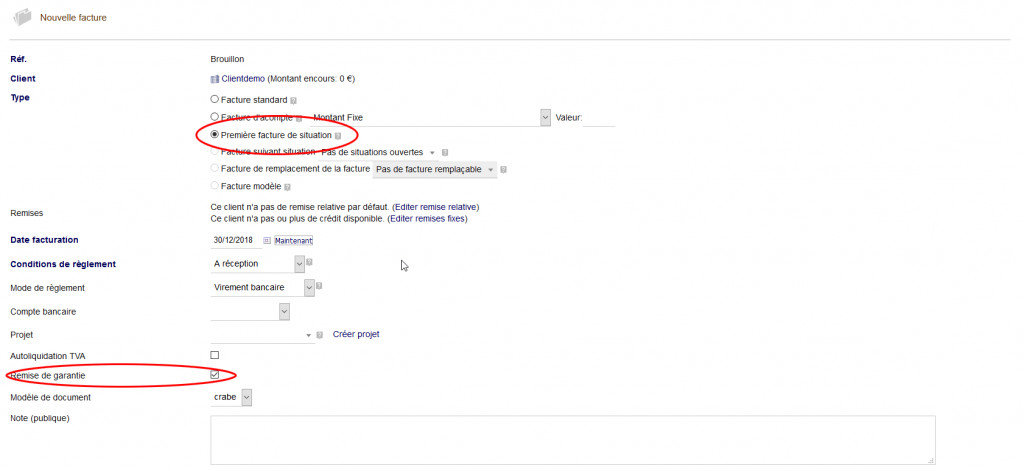
Task: Select the Facture d'acompte radio button
Action: pos(214,118)
